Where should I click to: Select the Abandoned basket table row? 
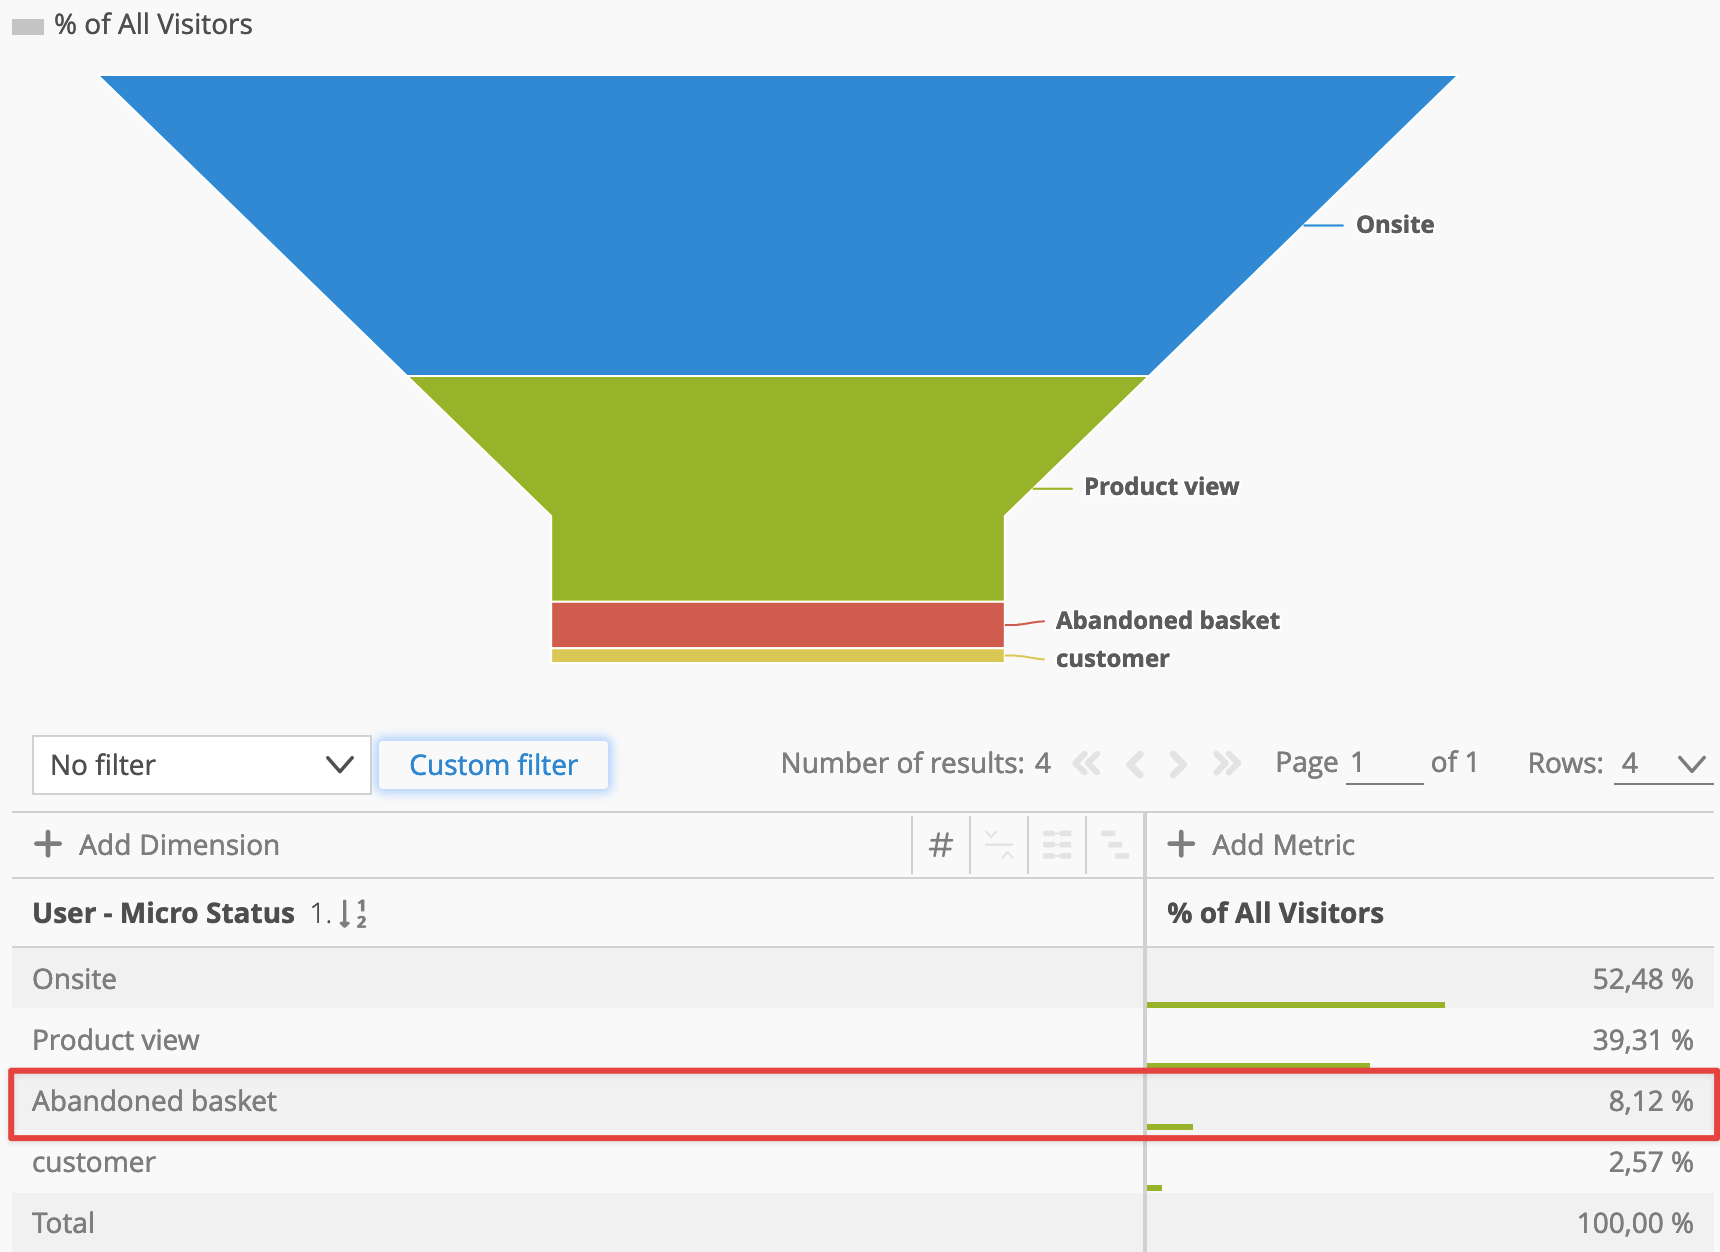(863, 1102)
